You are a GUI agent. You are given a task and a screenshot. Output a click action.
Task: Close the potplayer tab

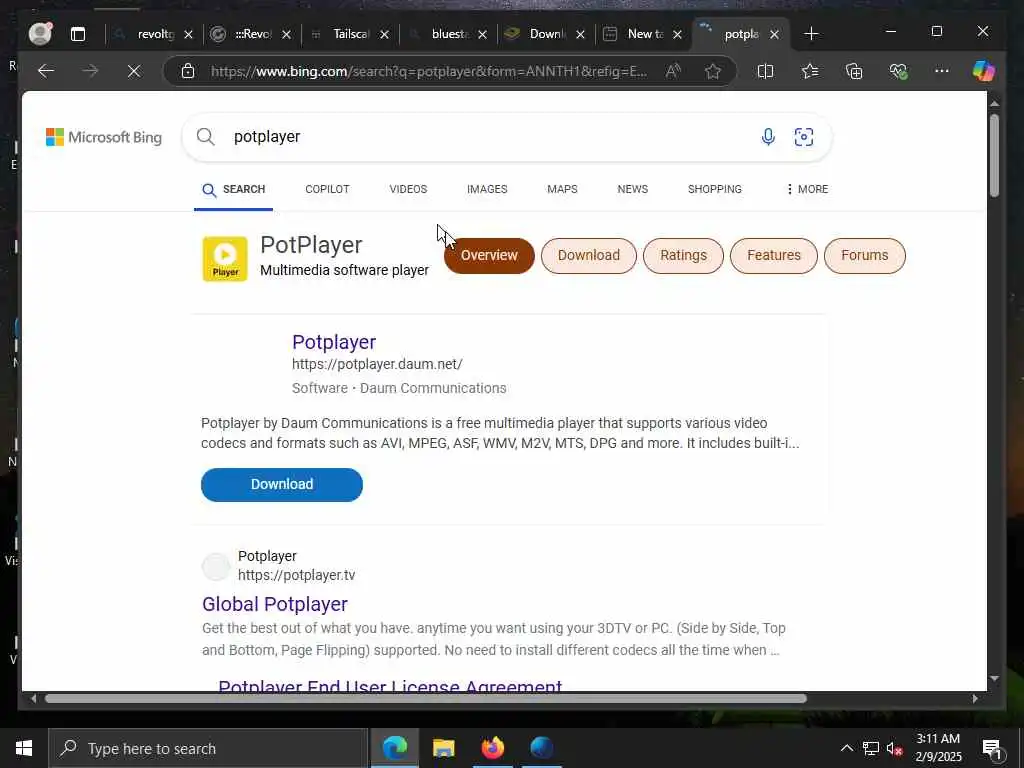click(x=775, y=35)
